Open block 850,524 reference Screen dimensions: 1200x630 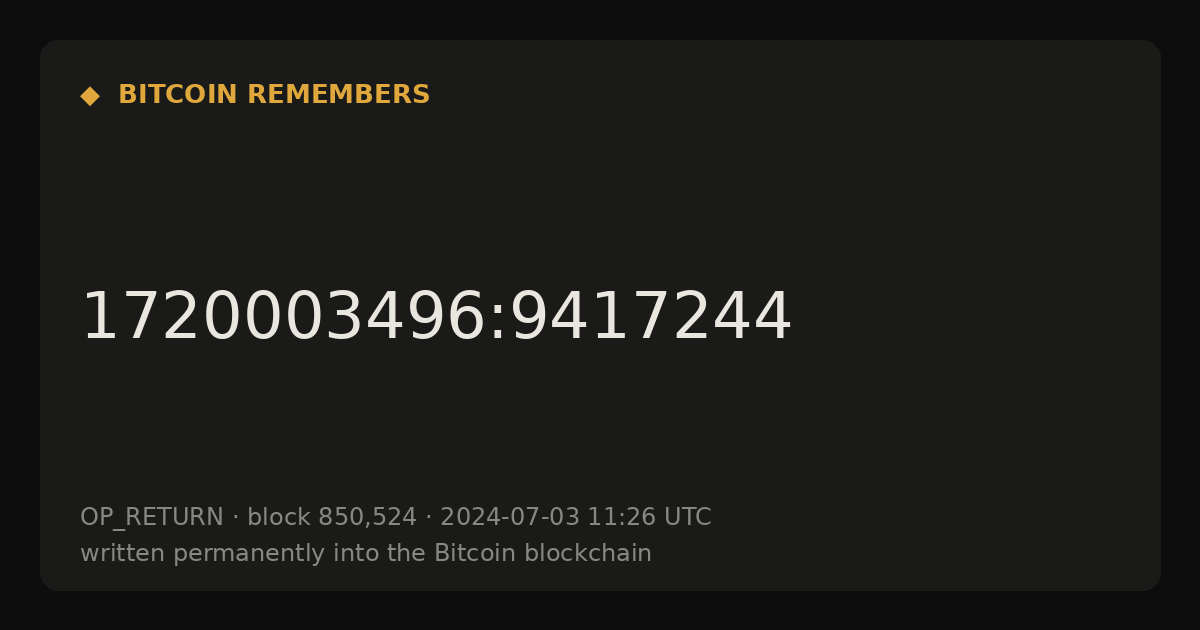[x=332, y=518]
